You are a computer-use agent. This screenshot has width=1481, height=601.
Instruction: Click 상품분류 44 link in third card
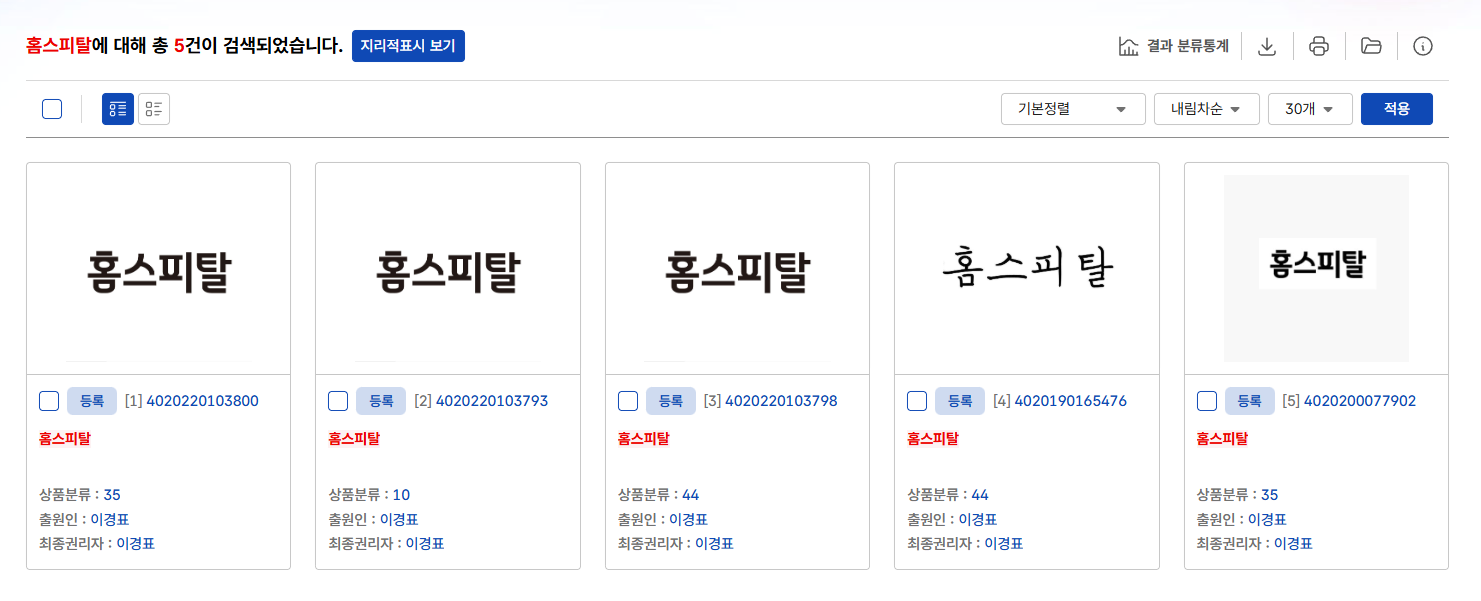click(690, 495)
